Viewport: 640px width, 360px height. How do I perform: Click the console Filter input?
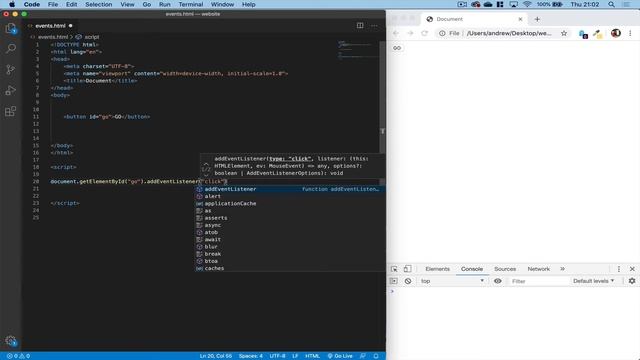click(539, 281)
